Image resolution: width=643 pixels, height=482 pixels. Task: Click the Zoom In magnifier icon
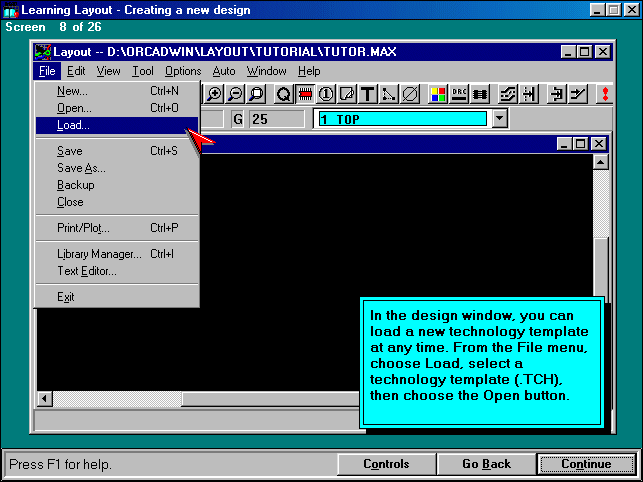tap(214, 94)
